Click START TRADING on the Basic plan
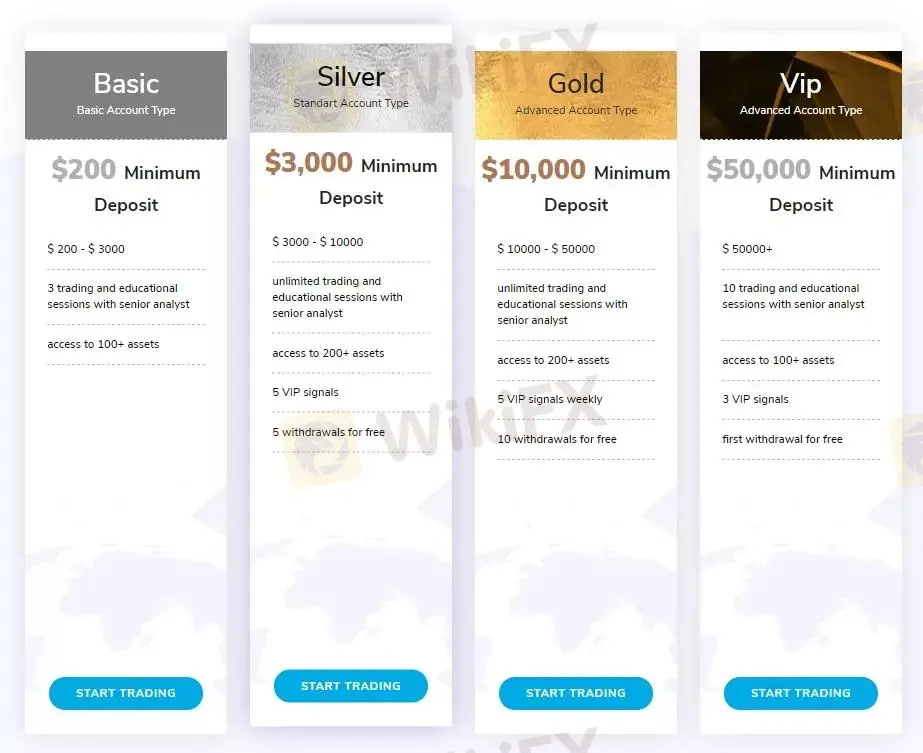Viewport: 923px width, 753px height. 126,693
